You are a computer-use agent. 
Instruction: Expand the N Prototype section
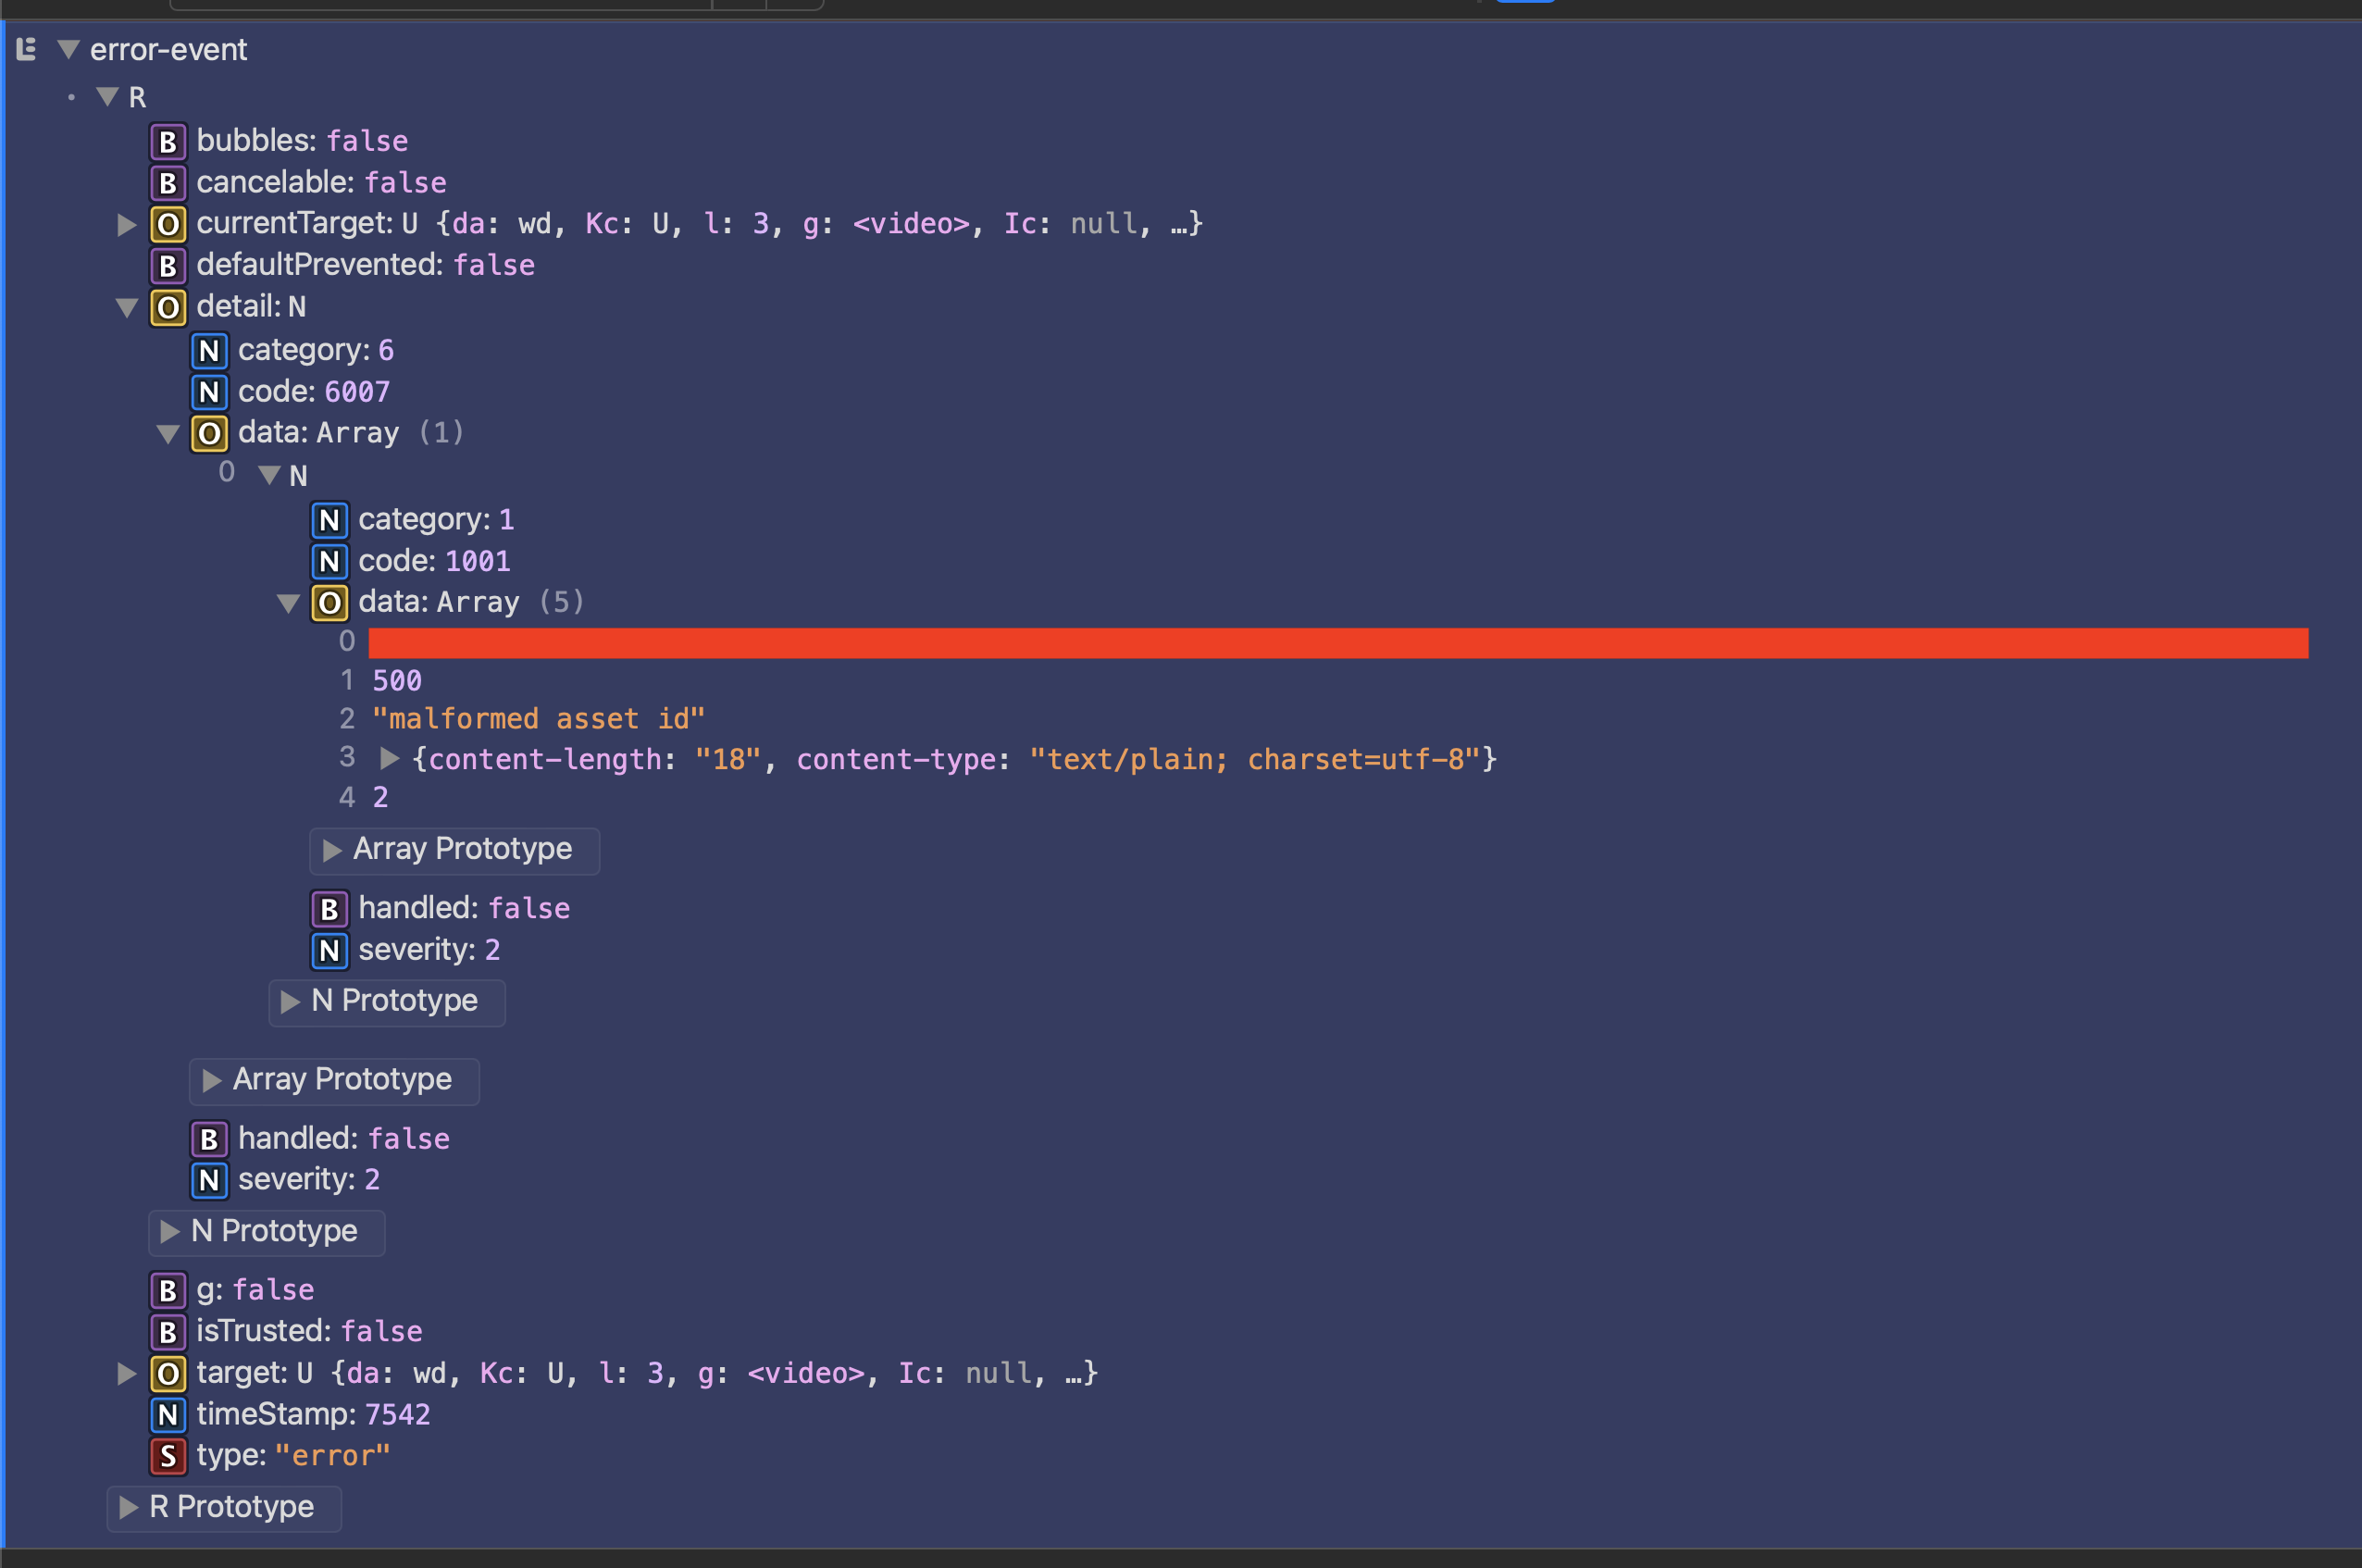[387, 1001]
